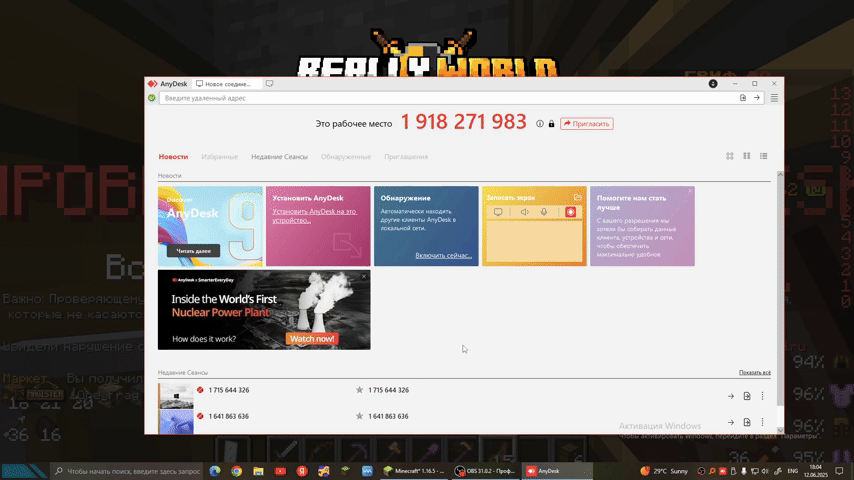Click the info icon beside the workplace ID
The width and height of the screenshot is (854, 480).
pos(540,124)
